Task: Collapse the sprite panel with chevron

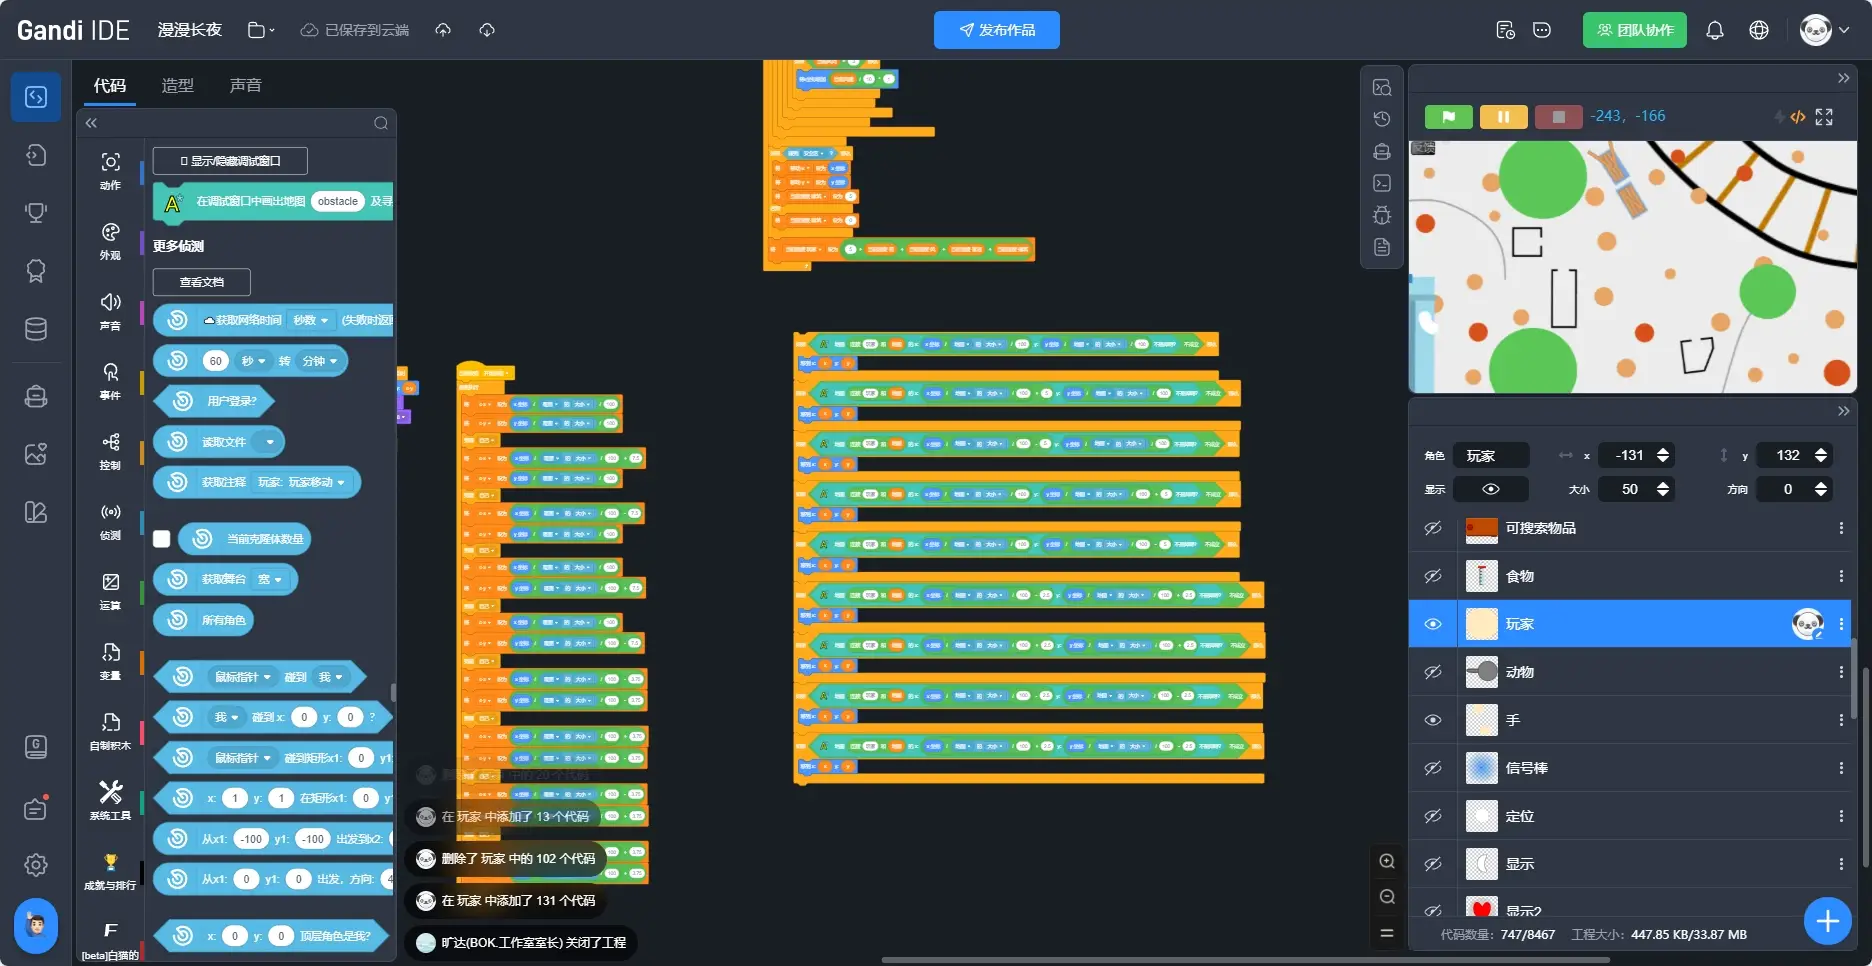Action: pyautogui.click(x=1843, y=411)
